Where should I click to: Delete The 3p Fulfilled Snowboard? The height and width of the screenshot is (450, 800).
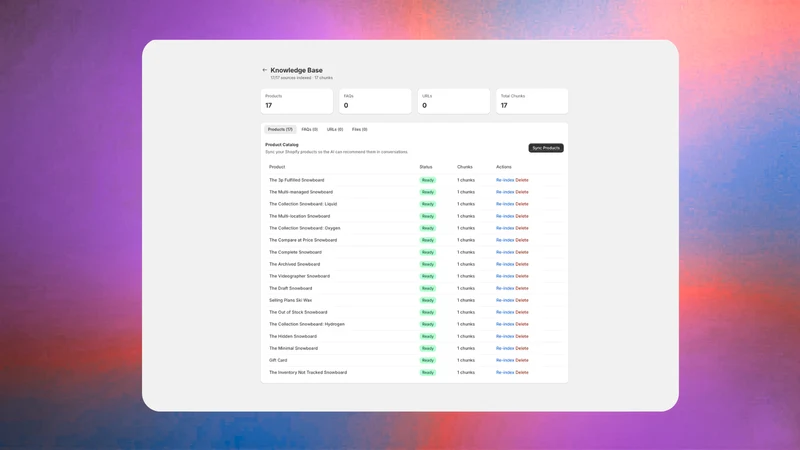522,180
